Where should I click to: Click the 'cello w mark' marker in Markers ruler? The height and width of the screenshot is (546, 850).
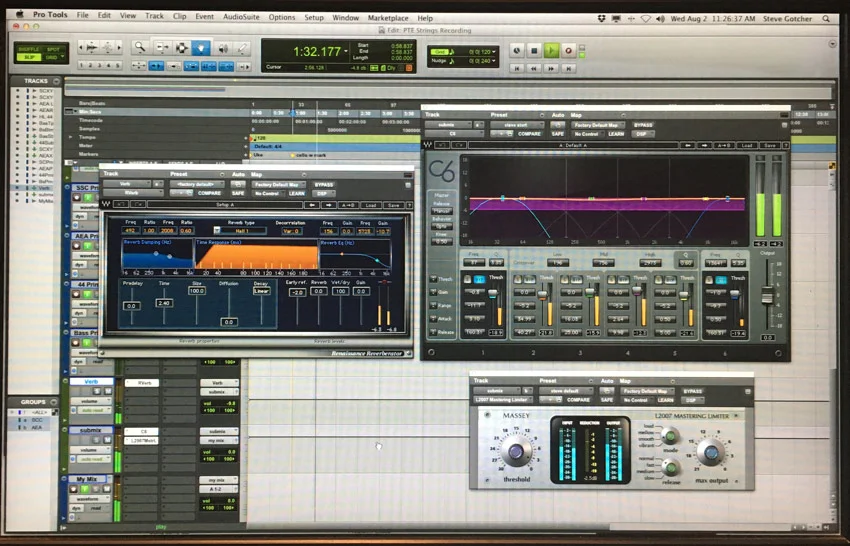point(309,155)
